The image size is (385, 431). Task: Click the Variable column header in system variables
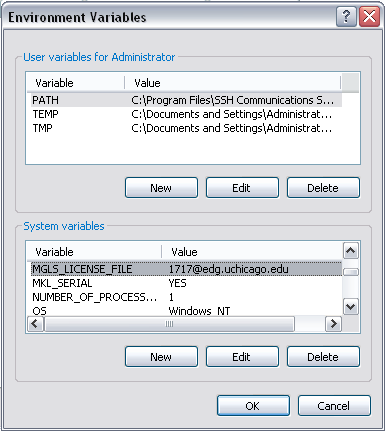(94, 252)
